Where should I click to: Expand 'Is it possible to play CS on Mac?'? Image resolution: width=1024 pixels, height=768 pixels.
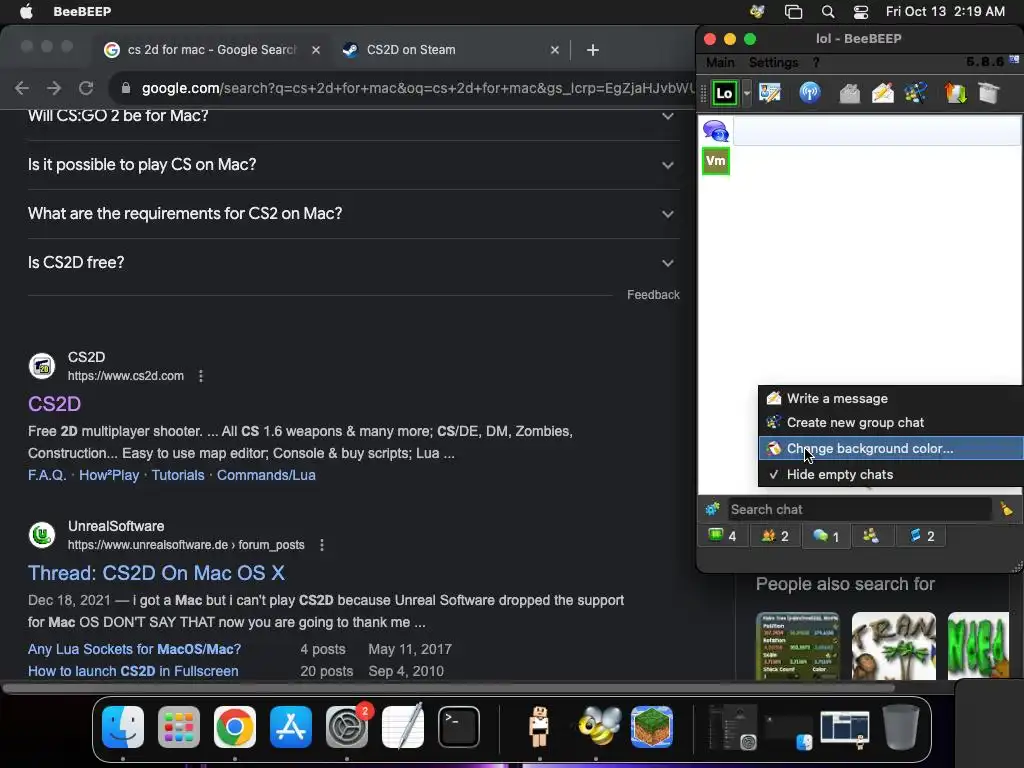tap(353, 165)
